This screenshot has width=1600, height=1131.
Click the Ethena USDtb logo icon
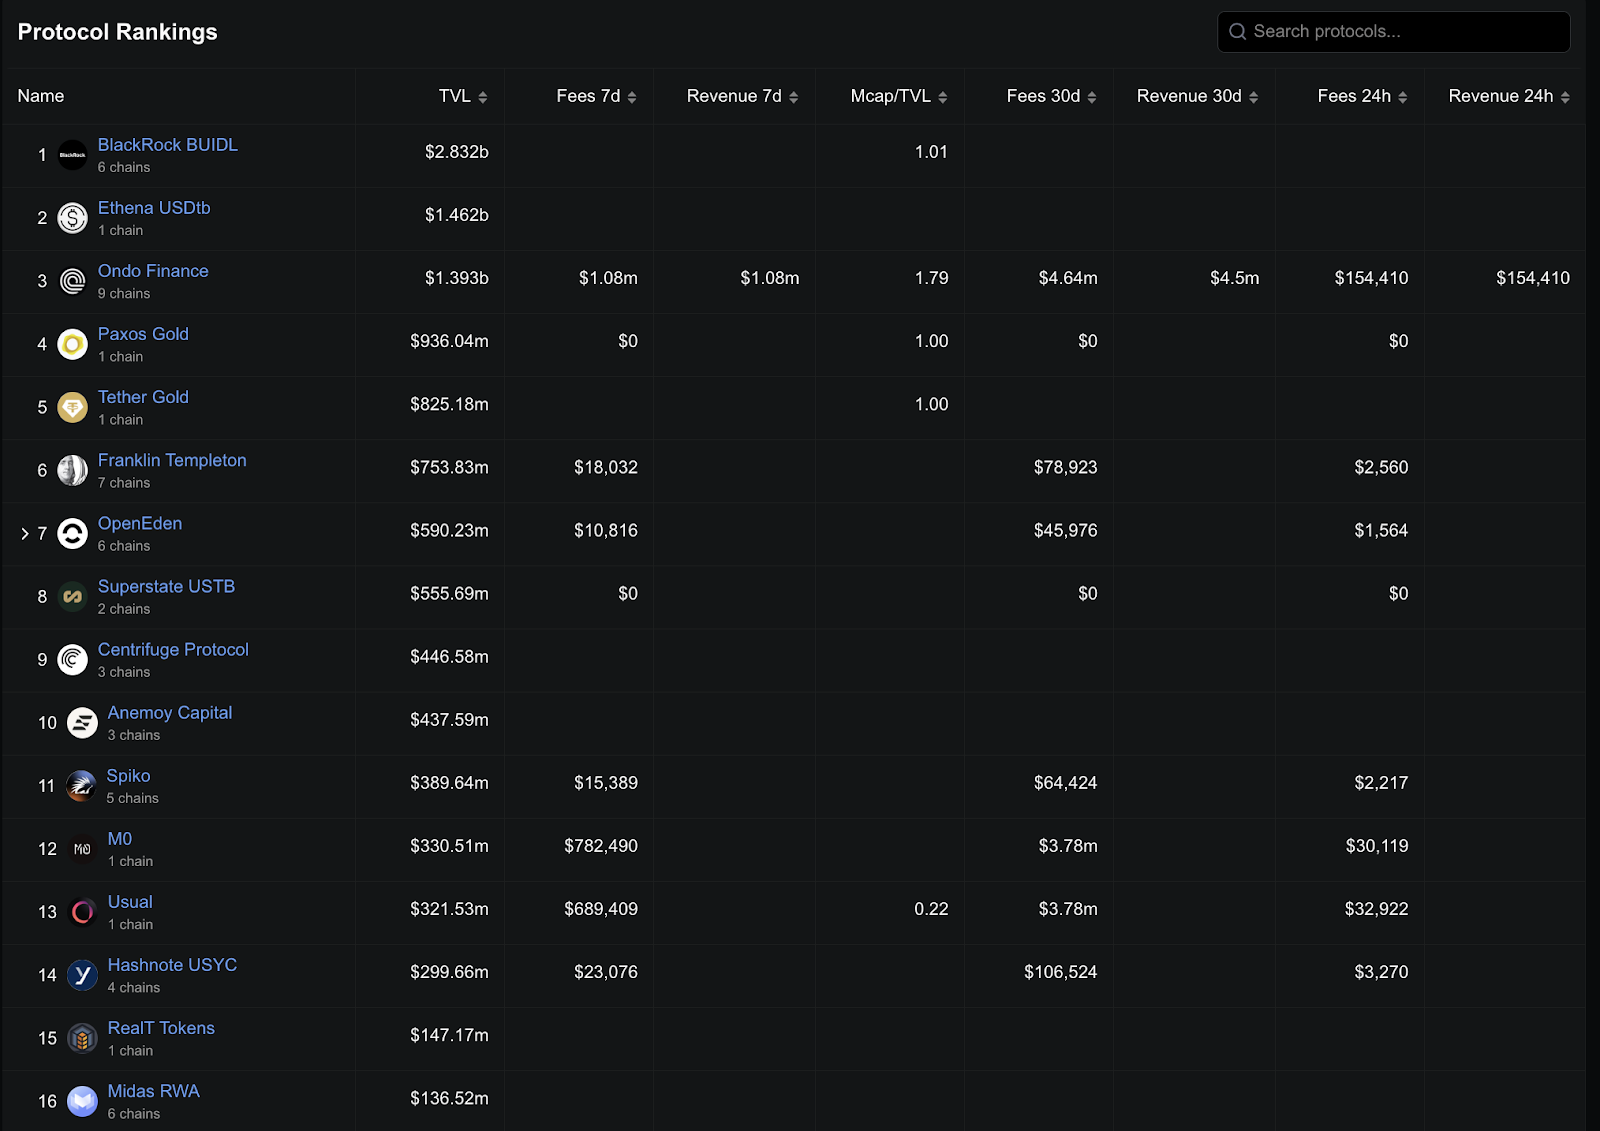click(72, 218)
